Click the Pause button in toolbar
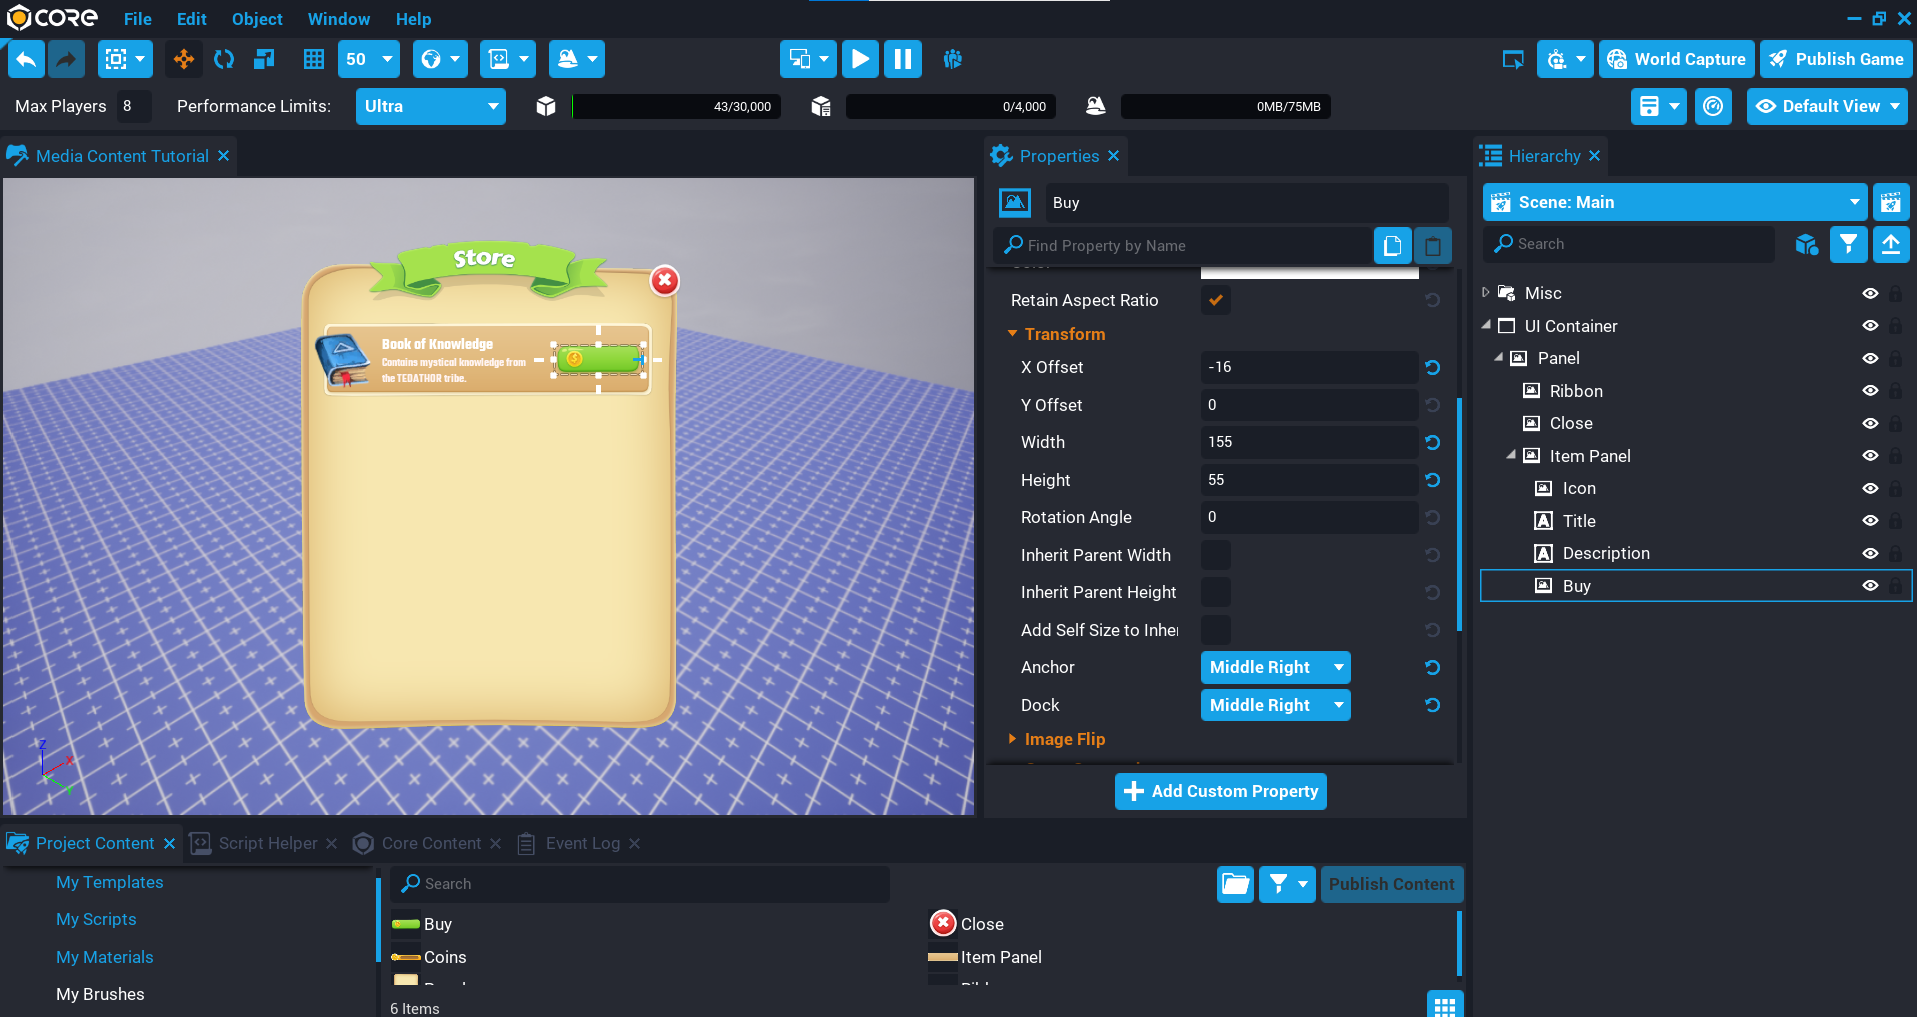The height and width of the screenshot is (1017, 1917). [x=902, y=60]
